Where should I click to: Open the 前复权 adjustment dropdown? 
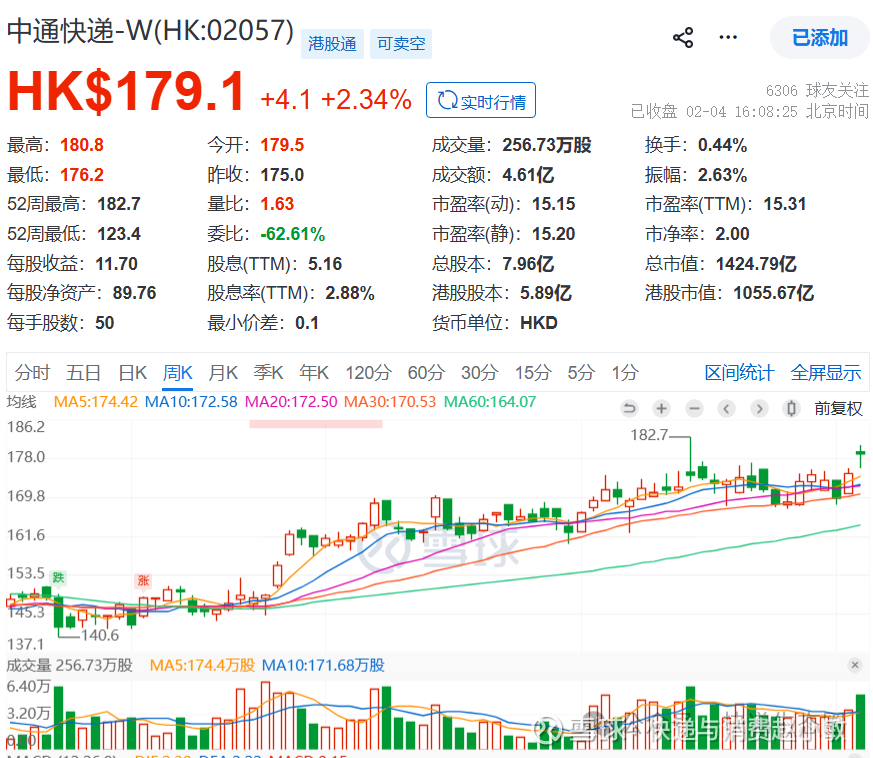tap(838, 409)
